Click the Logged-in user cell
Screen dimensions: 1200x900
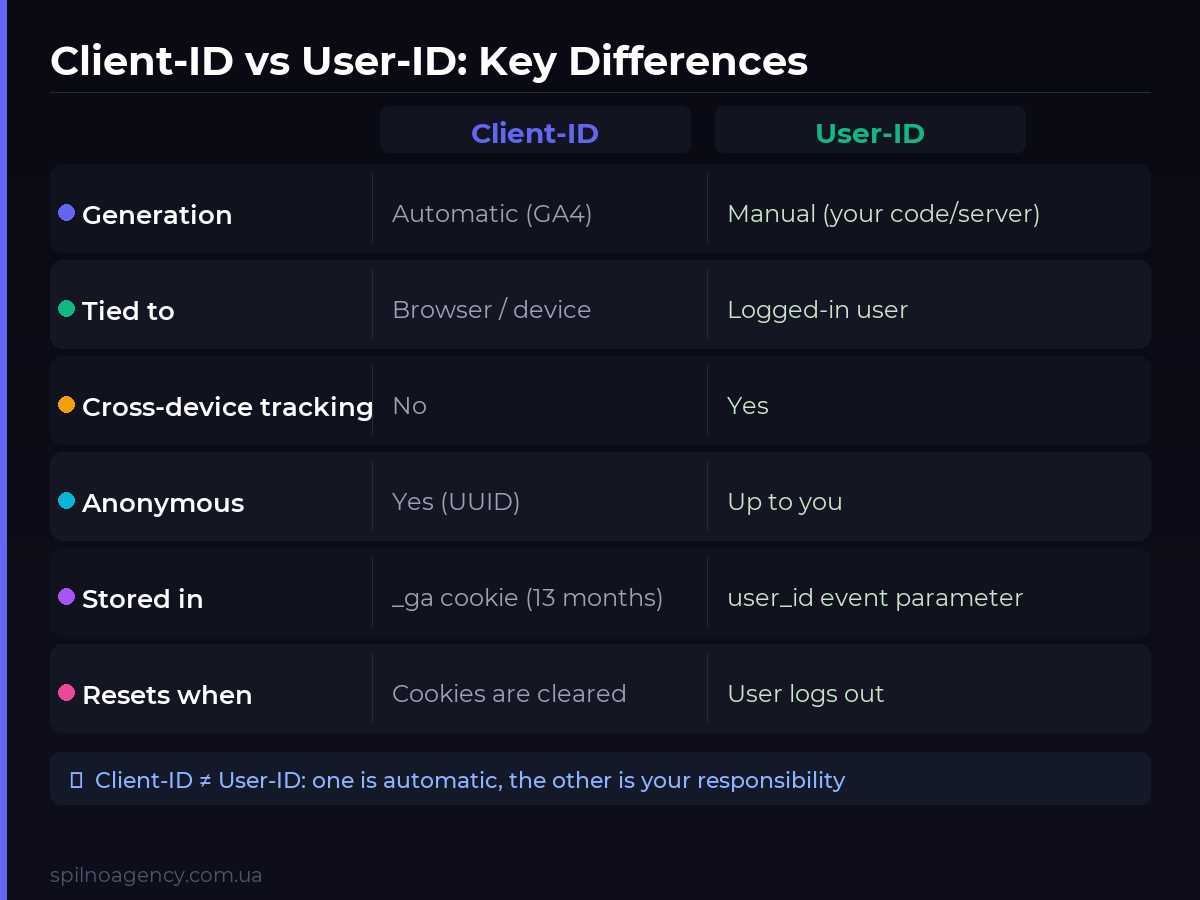pos(817,310)
